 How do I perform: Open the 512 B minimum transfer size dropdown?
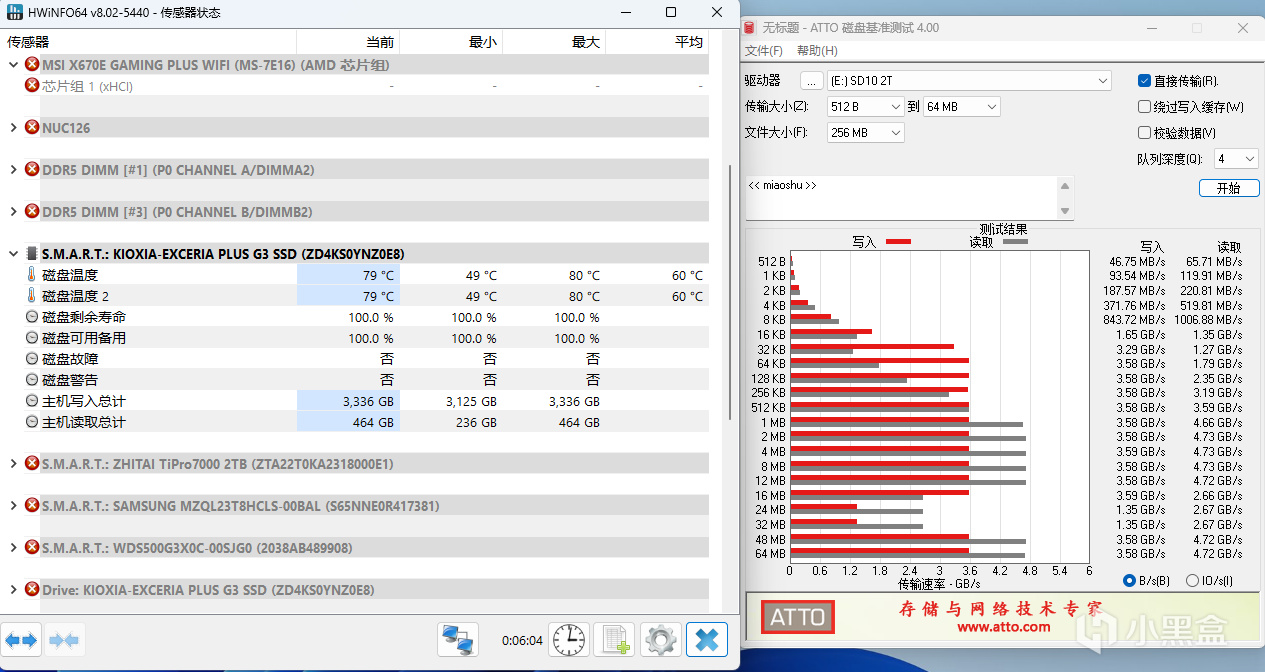pyautogui.click(x=866, y=106)
